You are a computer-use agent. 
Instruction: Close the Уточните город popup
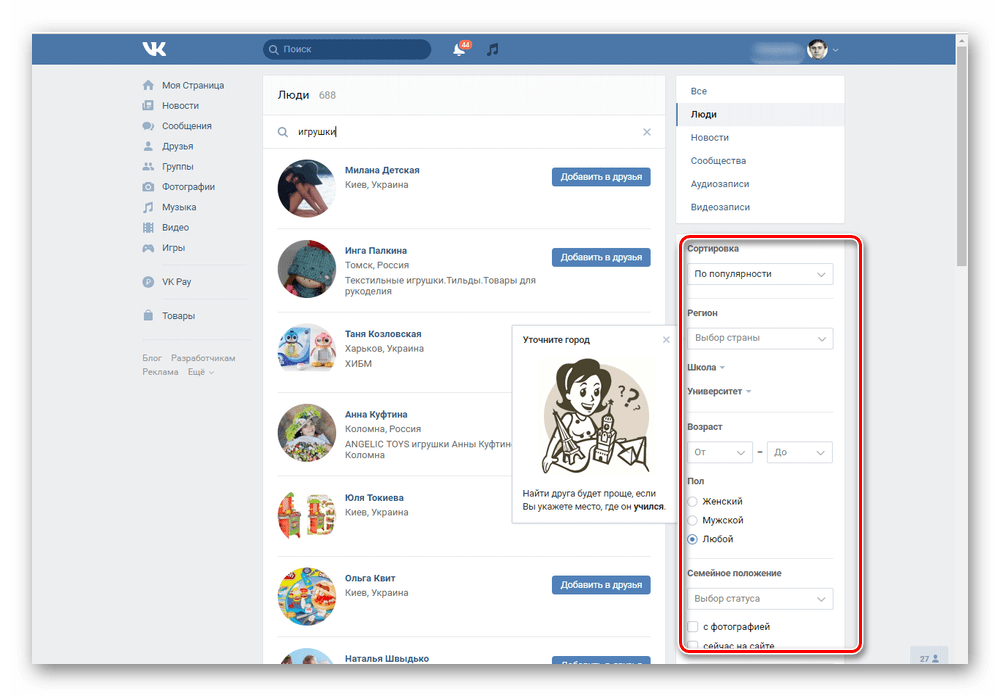(666, 340)
